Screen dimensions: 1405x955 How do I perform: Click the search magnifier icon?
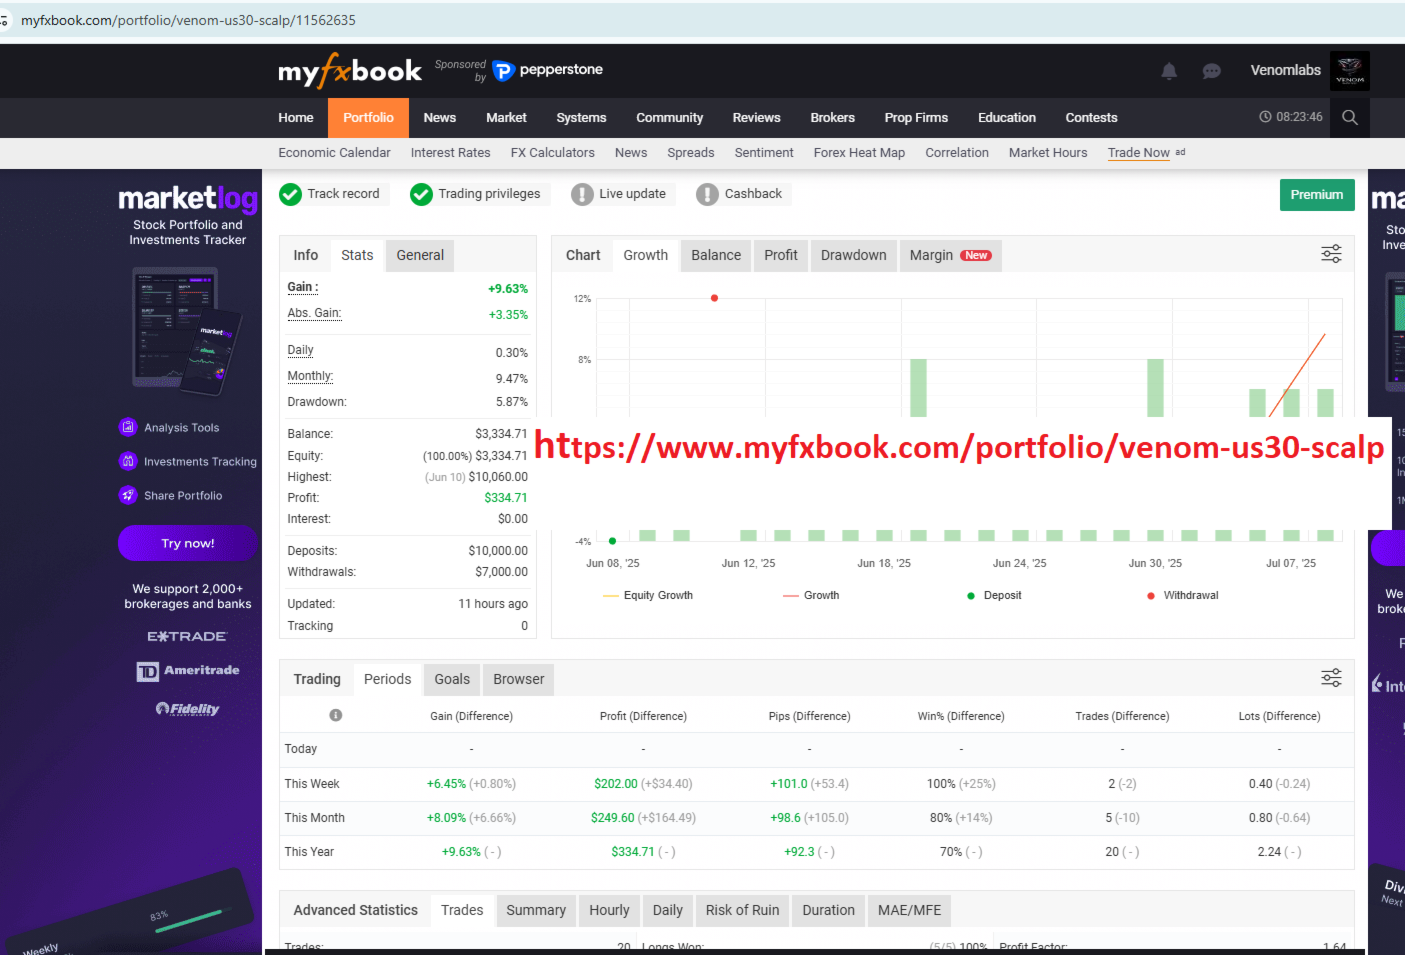click(x=1350, y=117)
